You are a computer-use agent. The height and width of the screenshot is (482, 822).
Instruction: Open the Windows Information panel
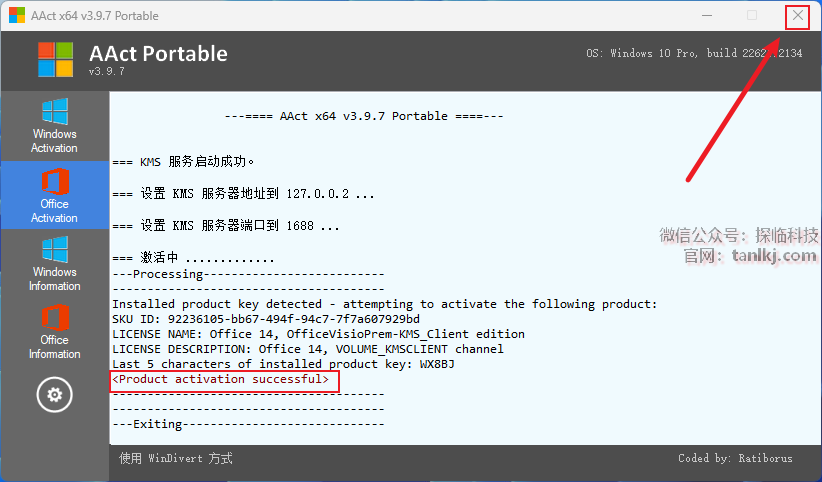point(54,264)
